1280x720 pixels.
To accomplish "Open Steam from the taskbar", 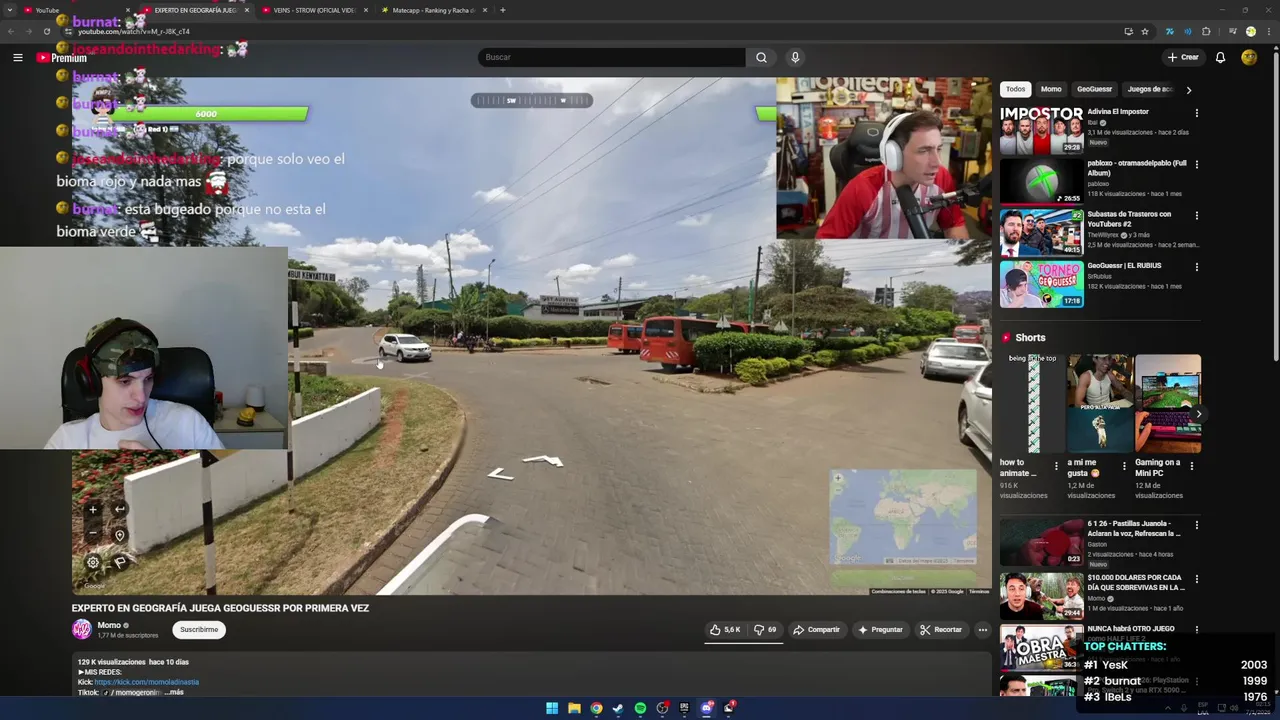I will (618, 708).
